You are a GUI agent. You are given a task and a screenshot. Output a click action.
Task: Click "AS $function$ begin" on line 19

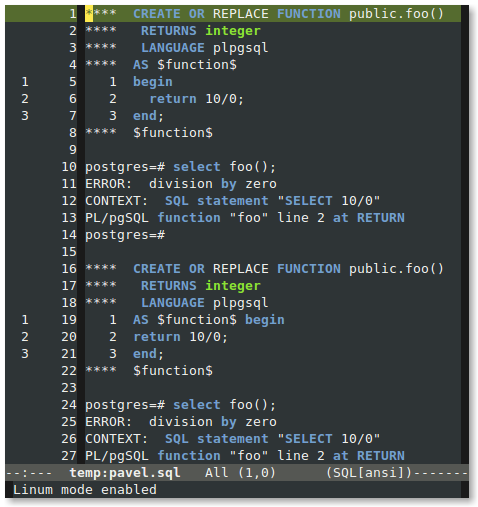coord(209,320)
